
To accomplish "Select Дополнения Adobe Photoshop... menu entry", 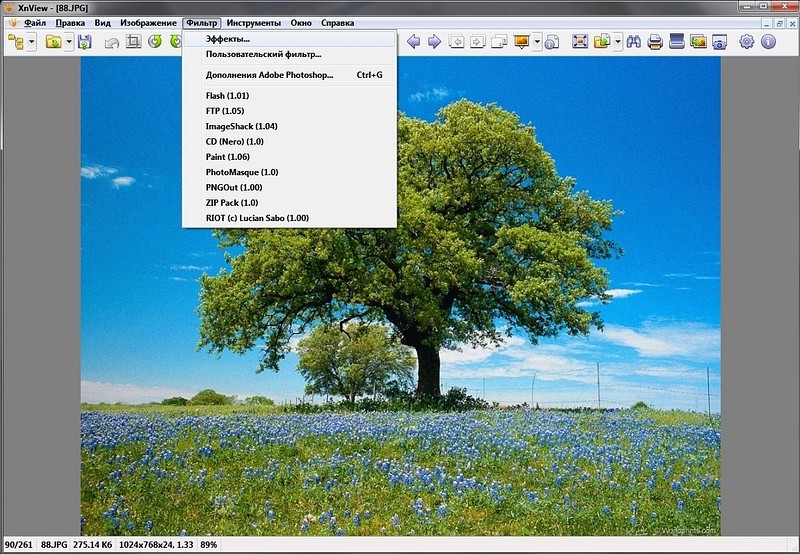I will 269,74.
